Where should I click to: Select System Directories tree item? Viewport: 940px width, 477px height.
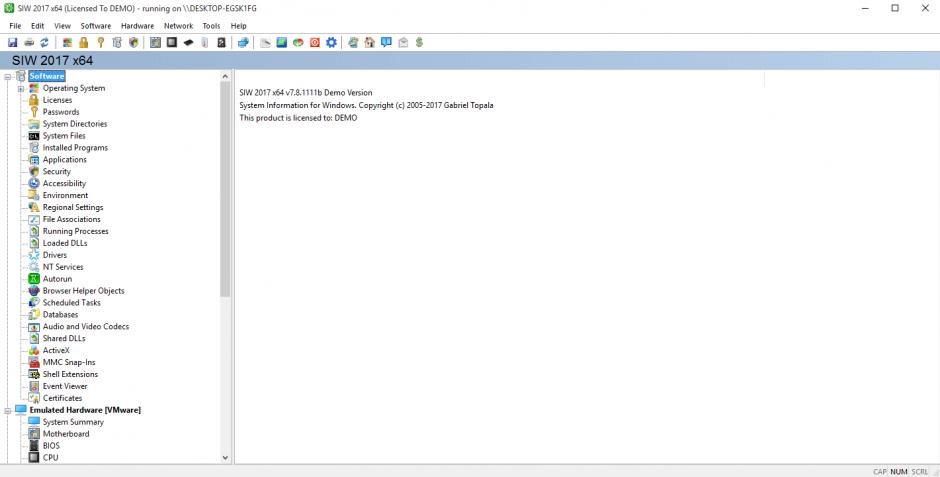pos(75,124)
